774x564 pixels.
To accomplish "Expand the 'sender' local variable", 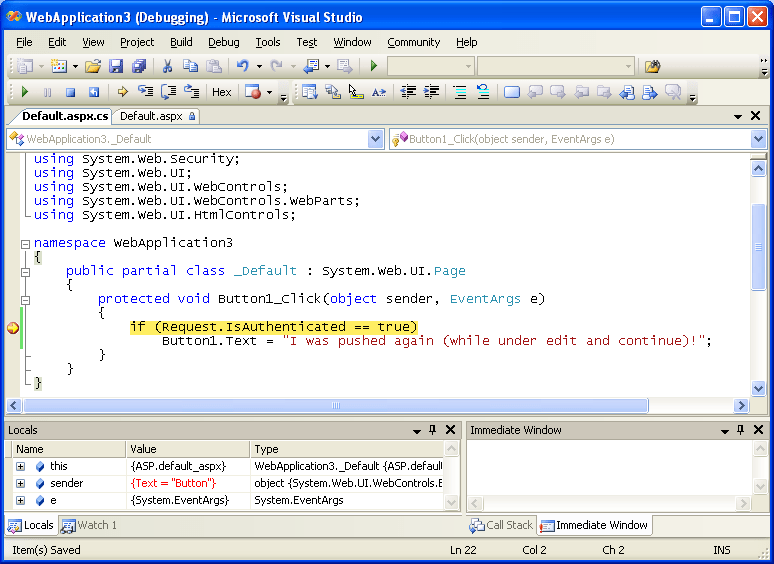I will 20,484.
